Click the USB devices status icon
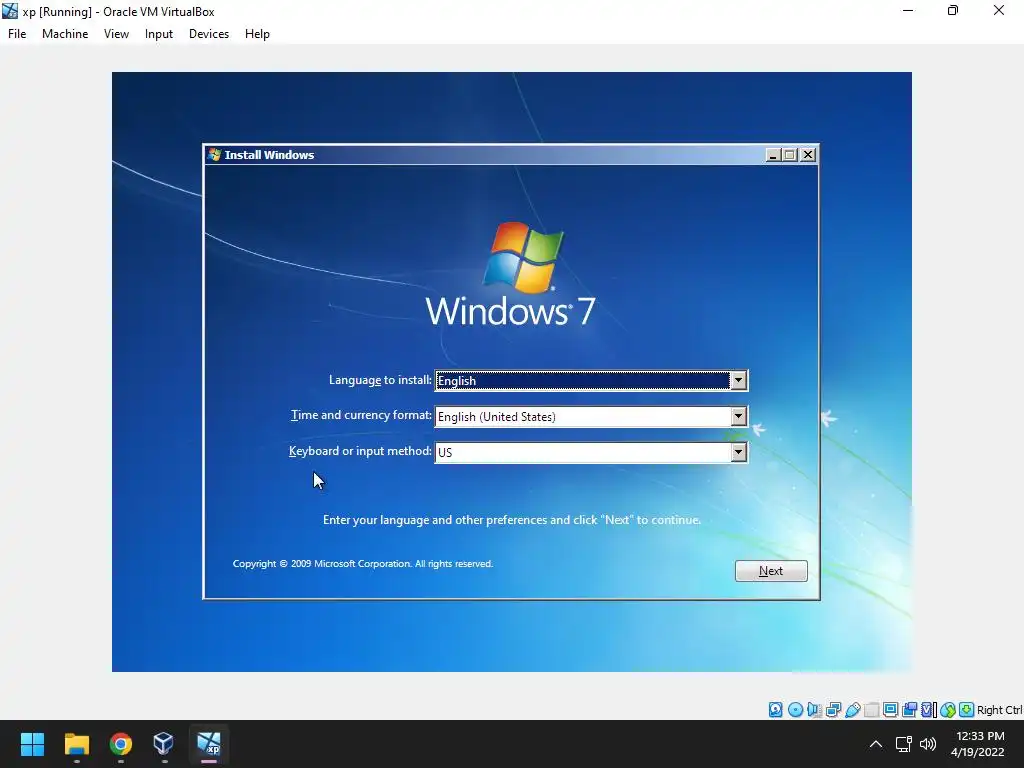This screenshot has height=768, width=1024. [x=852, y=710]
